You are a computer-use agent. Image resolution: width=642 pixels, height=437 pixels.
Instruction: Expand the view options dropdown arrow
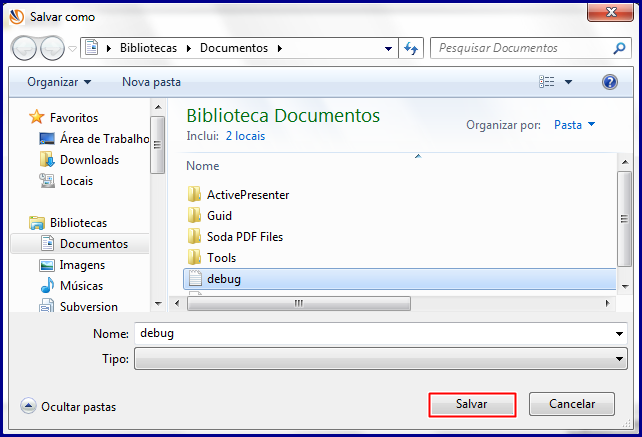568,82
